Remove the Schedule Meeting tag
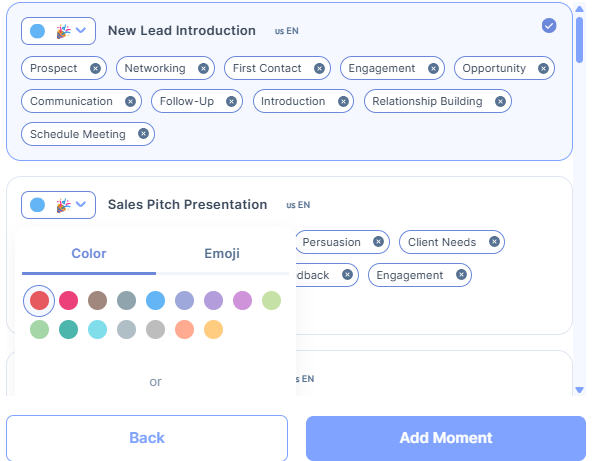This screenshot has height=461, width=593. pos(143,133)
